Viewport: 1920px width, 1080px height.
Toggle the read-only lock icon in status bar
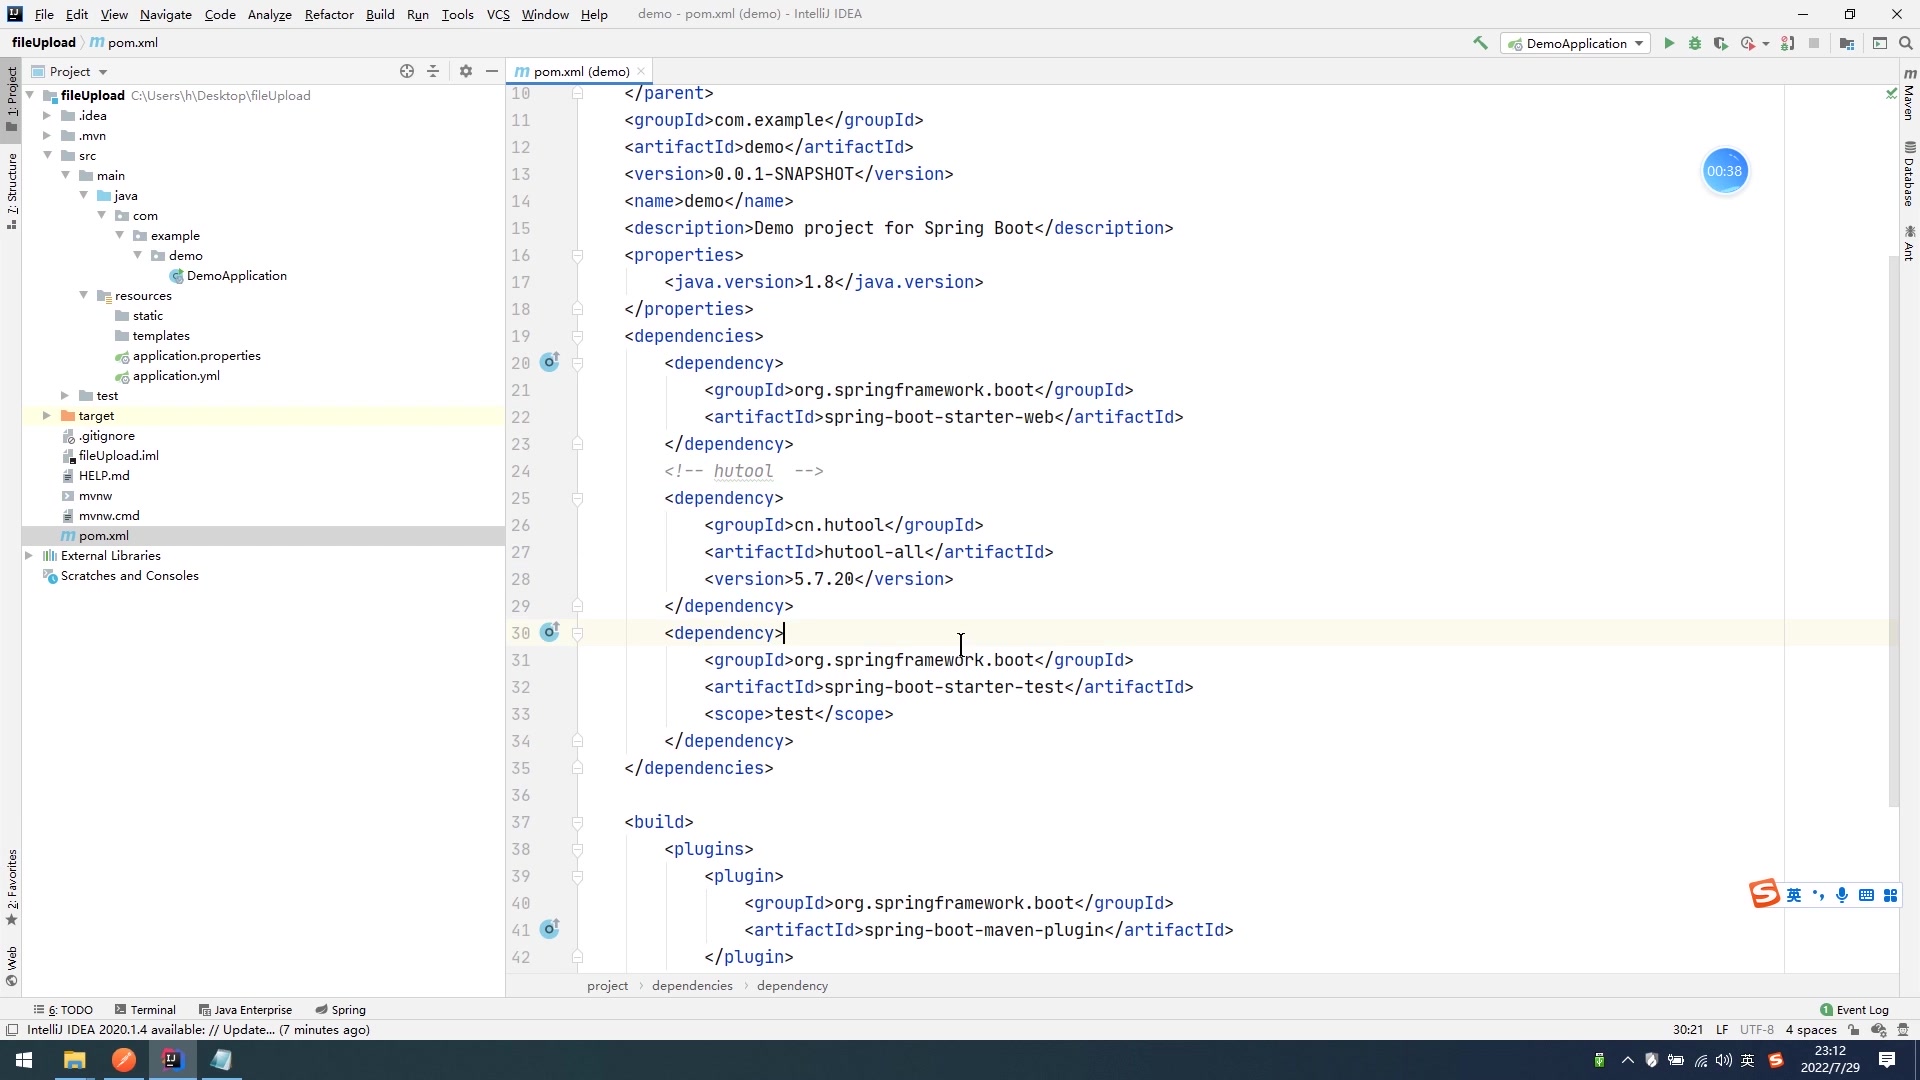1854,1029
